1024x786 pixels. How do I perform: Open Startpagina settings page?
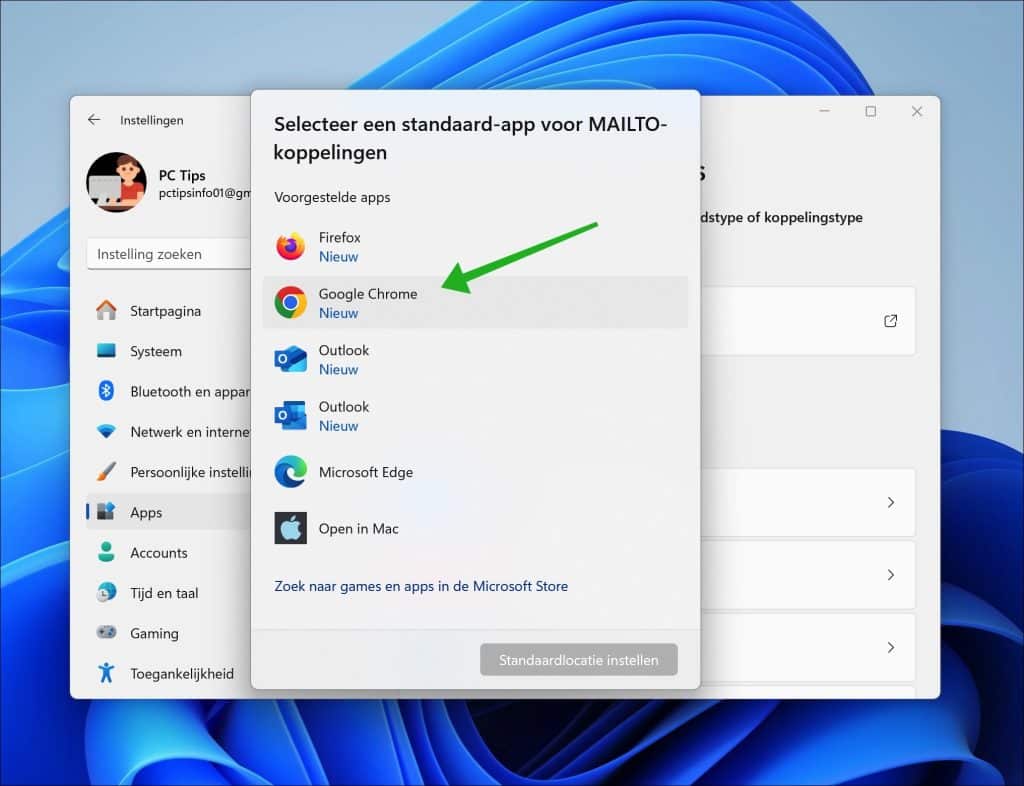165,311
